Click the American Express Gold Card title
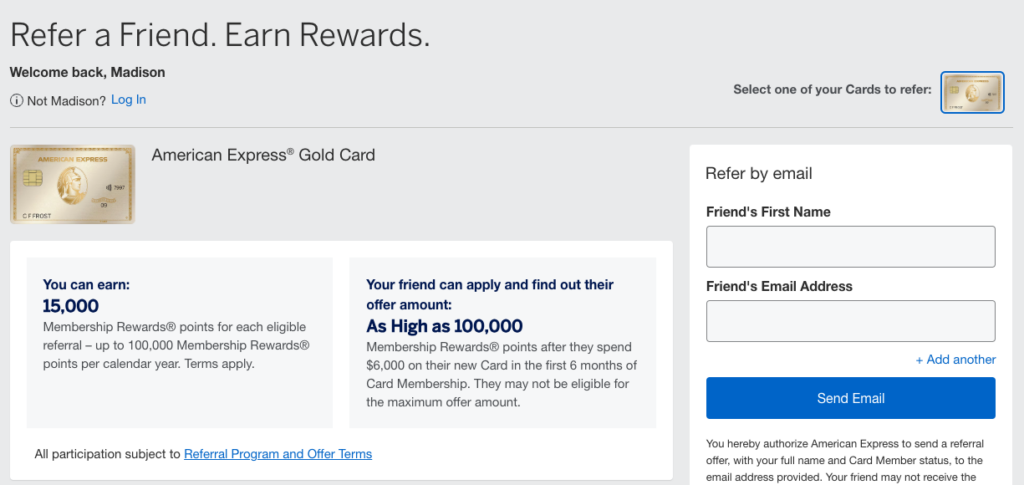Viewport: 1024px width, 485px height. pos(263,155)
